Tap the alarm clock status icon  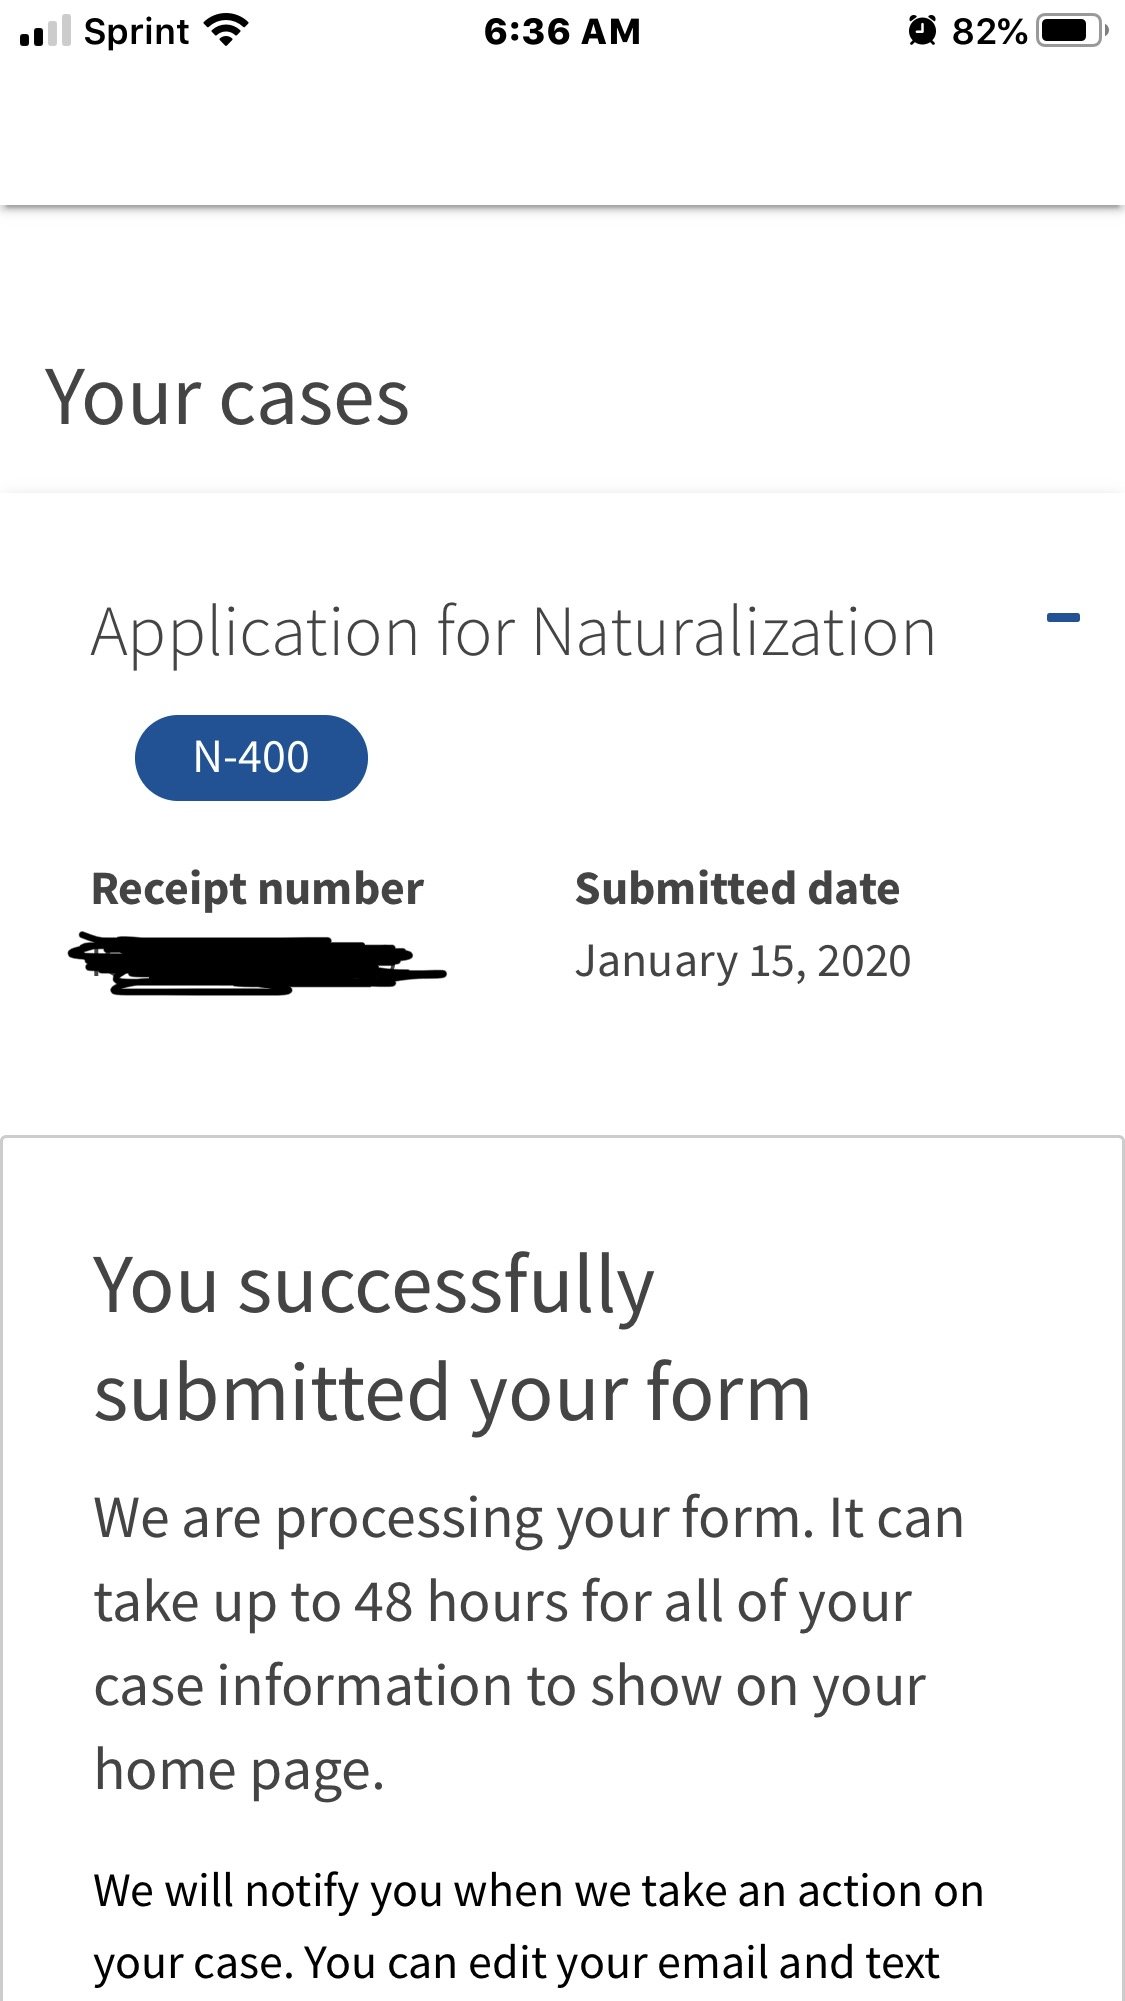tap(922, 31)
